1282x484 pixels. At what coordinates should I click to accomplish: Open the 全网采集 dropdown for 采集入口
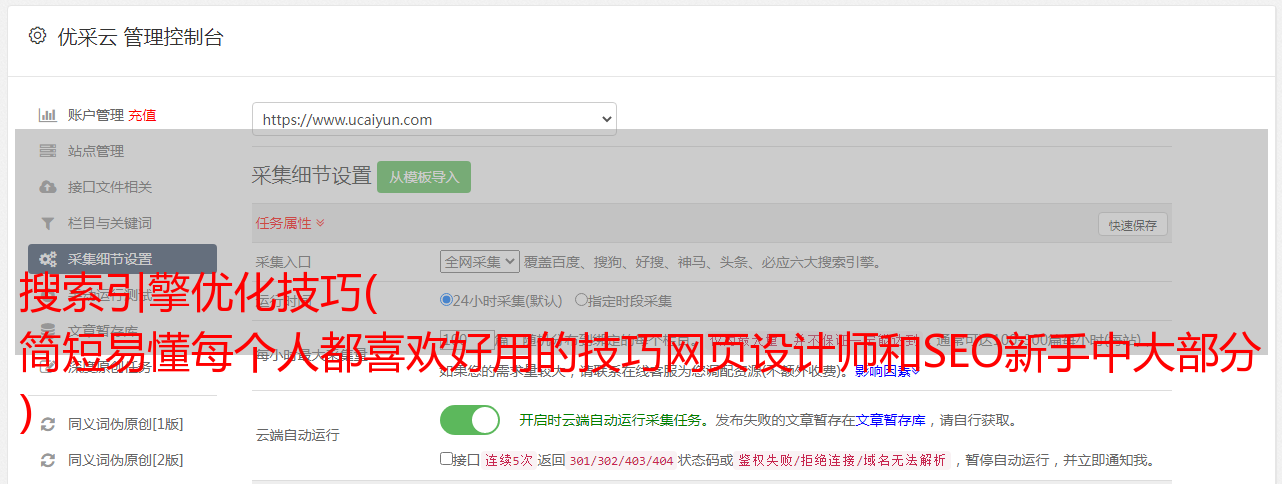[480, 262]
